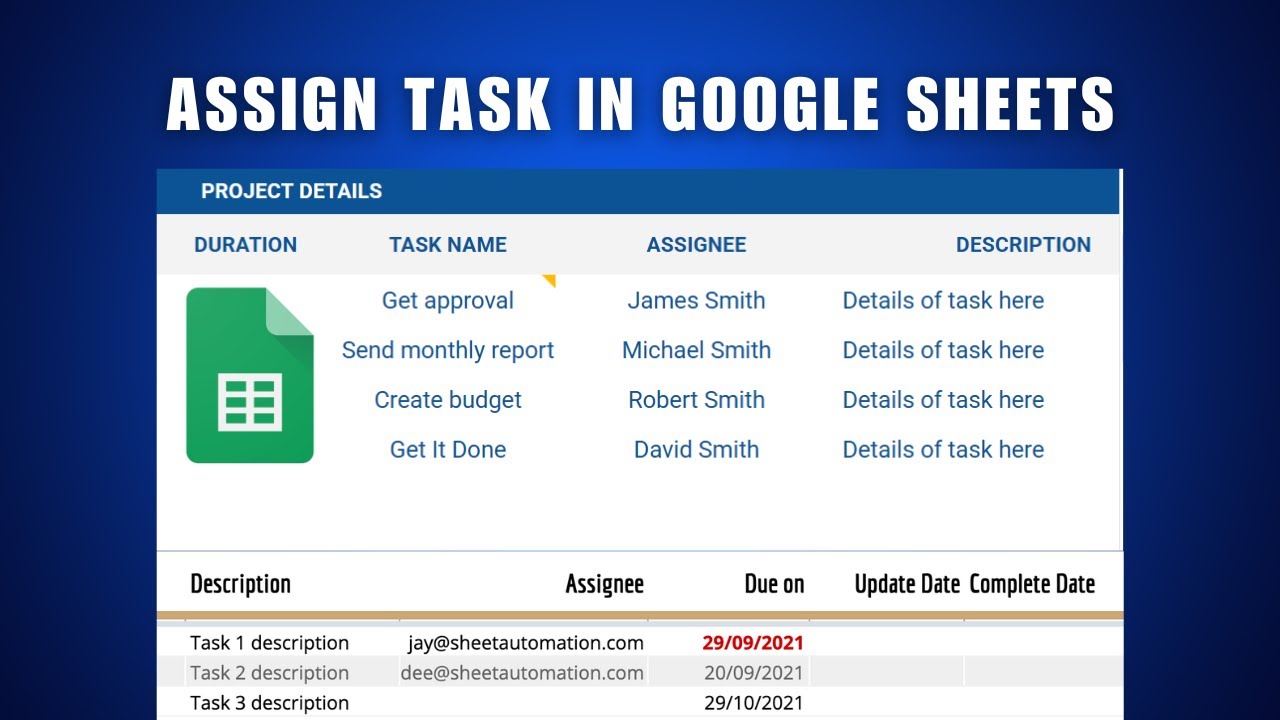Click the TASK NAME column header
The height and width of the screenshot is (720, 1280).
pyautogui.click(x=448, y=245)
